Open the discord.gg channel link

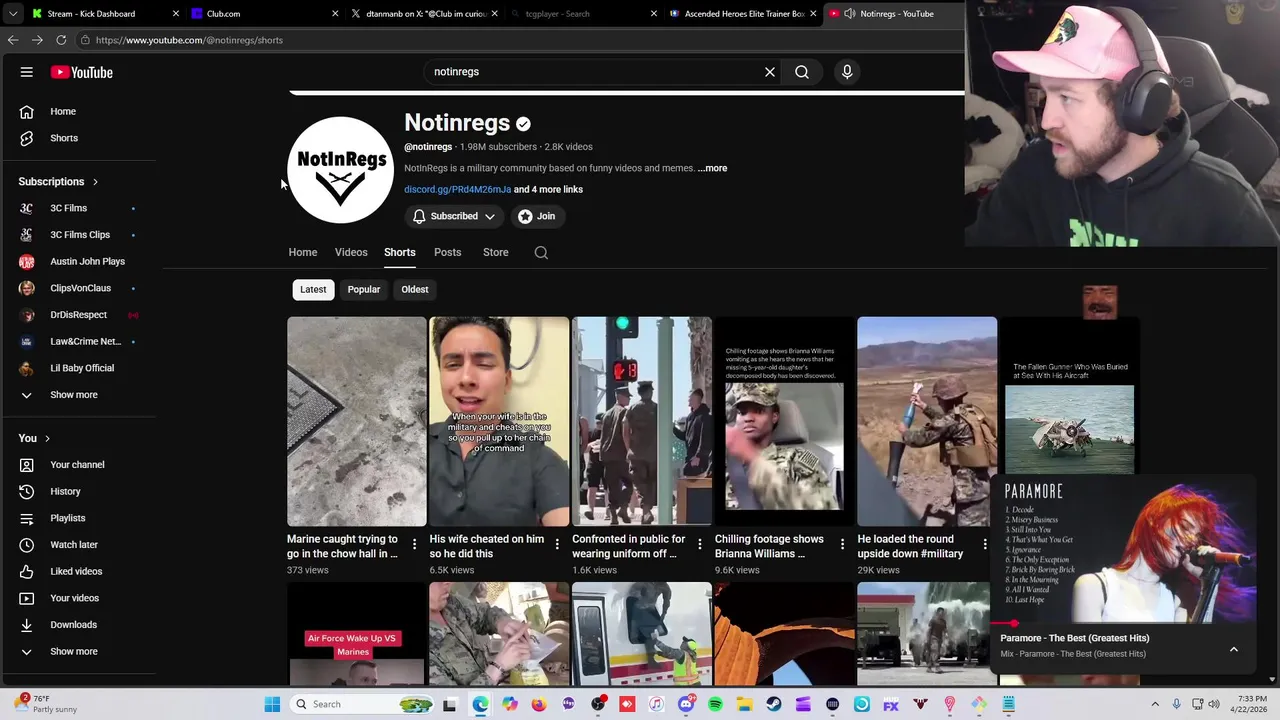[457, 190]
